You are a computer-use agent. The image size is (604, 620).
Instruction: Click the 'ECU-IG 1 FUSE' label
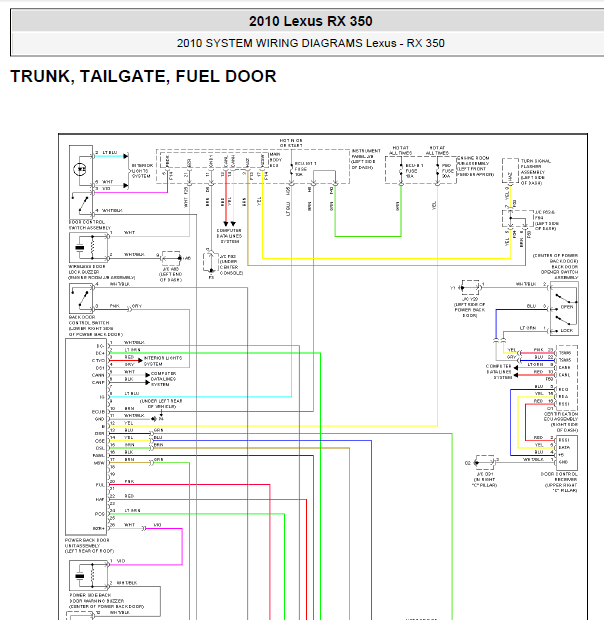306,168
